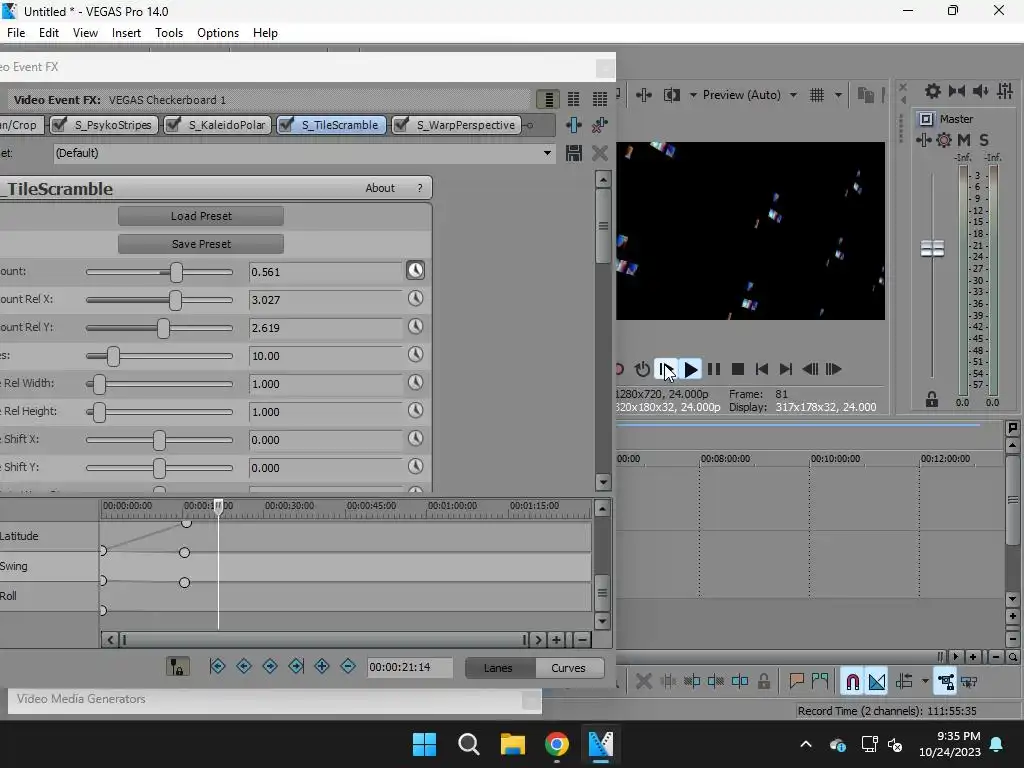Uncheck the S_PsykoStripes effect checkbox

[59, 124]
